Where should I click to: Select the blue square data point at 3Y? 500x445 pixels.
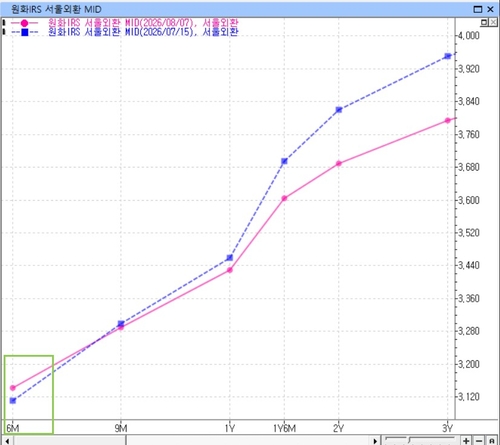click(448, 56)
